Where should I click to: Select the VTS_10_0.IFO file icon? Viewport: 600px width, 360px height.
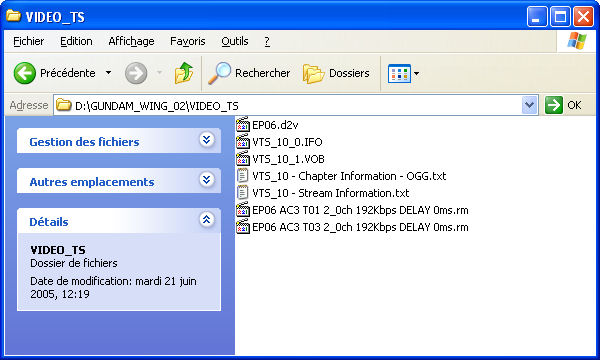(243, 142)
